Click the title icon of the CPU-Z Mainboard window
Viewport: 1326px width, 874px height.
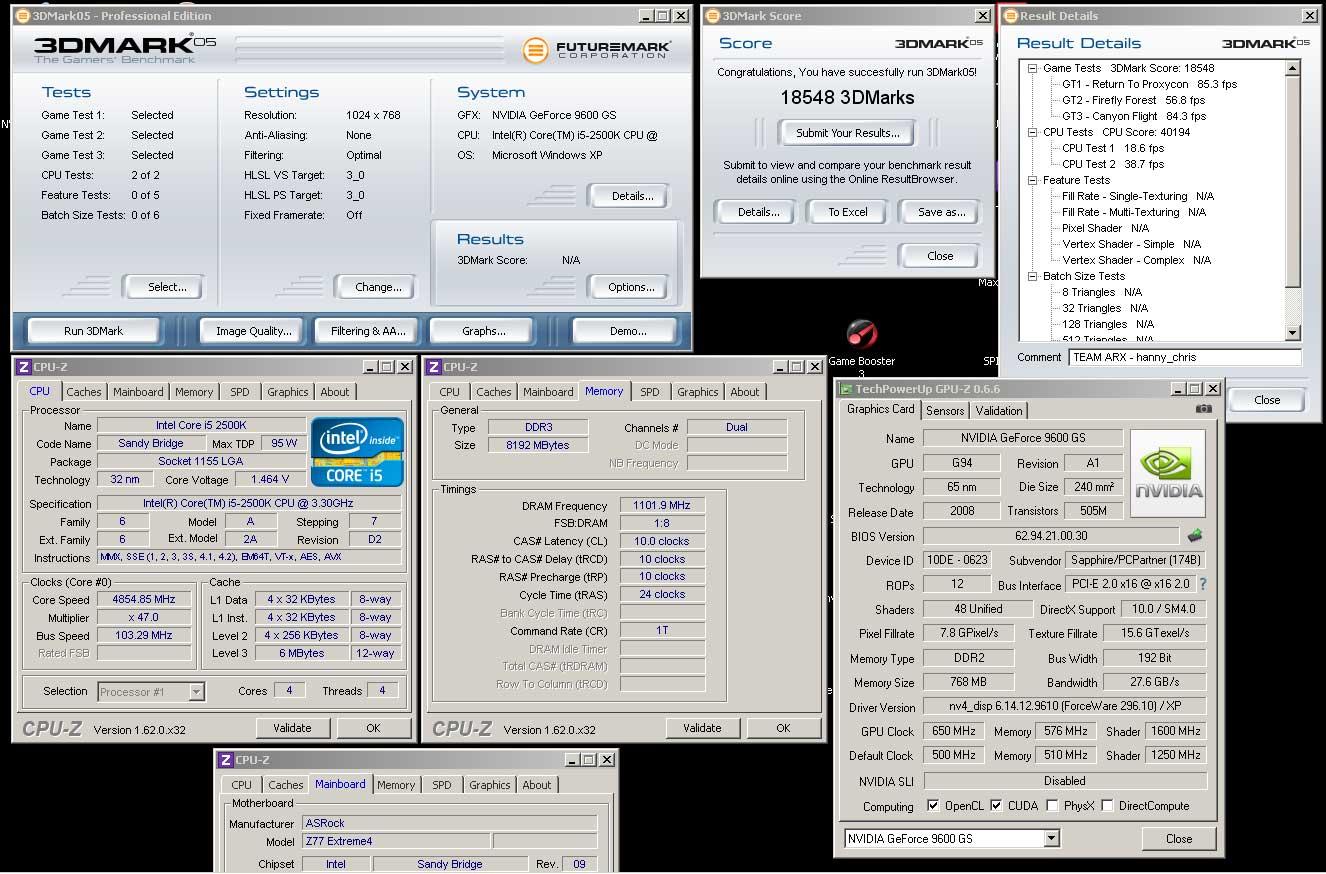pyautogui.click(x=226, y=760)
